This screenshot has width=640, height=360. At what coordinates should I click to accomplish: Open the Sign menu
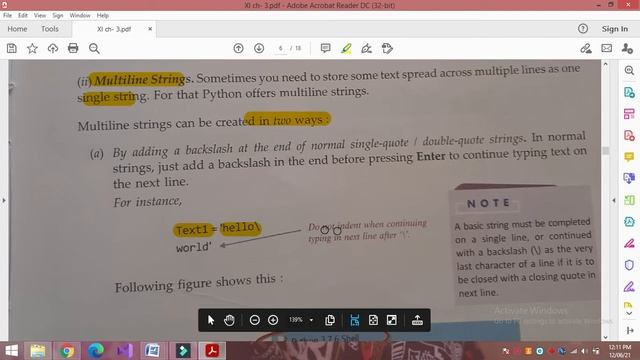(58, 15)
